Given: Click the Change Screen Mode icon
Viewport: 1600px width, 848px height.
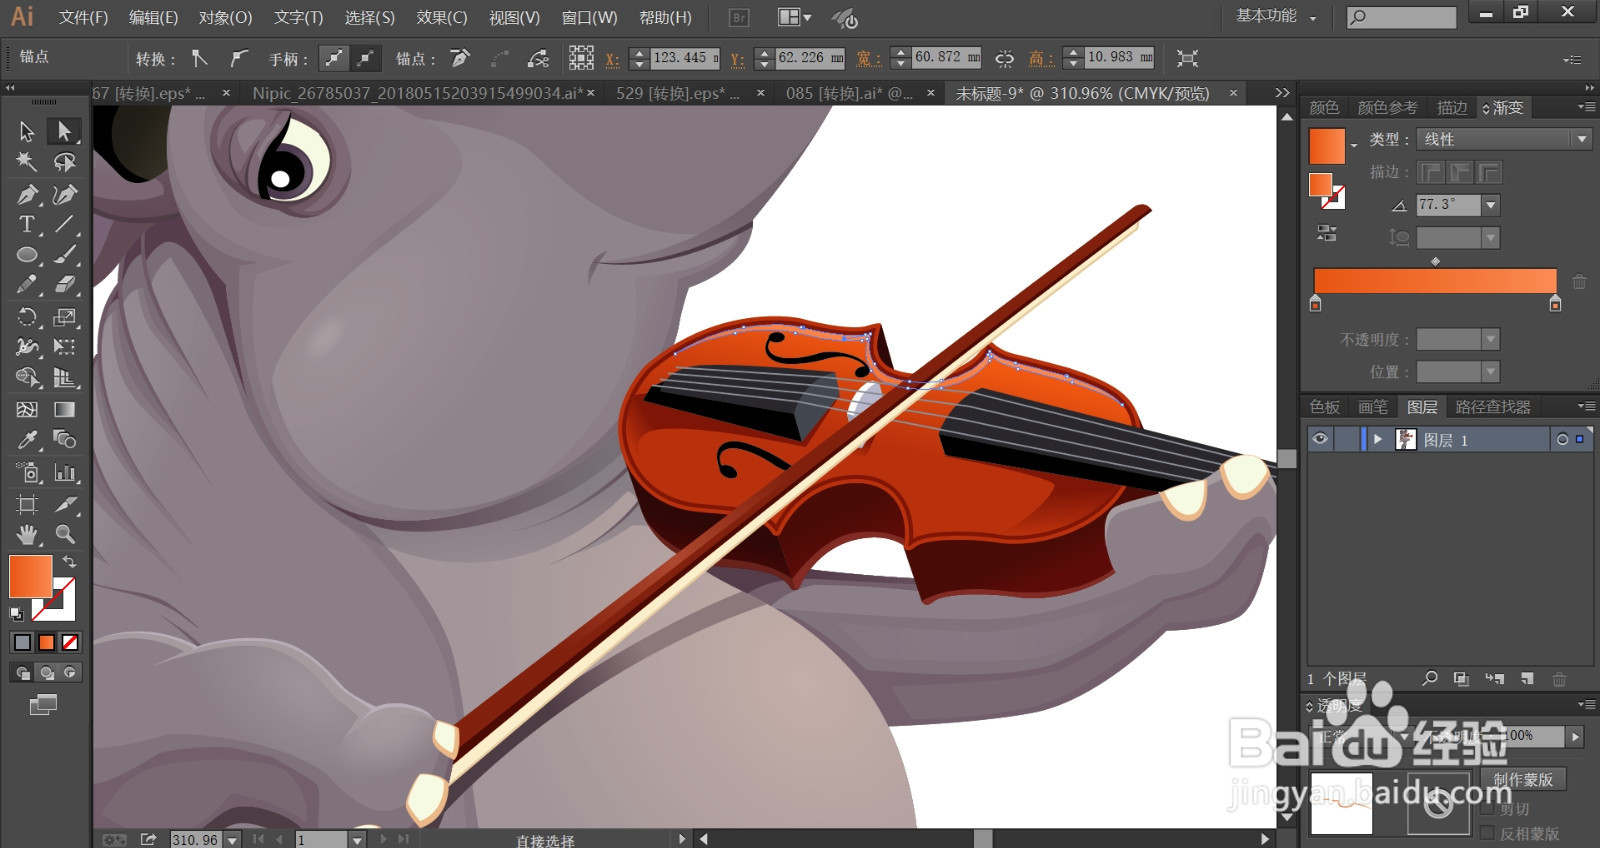Looking at the screenshot, I should 43,705.
